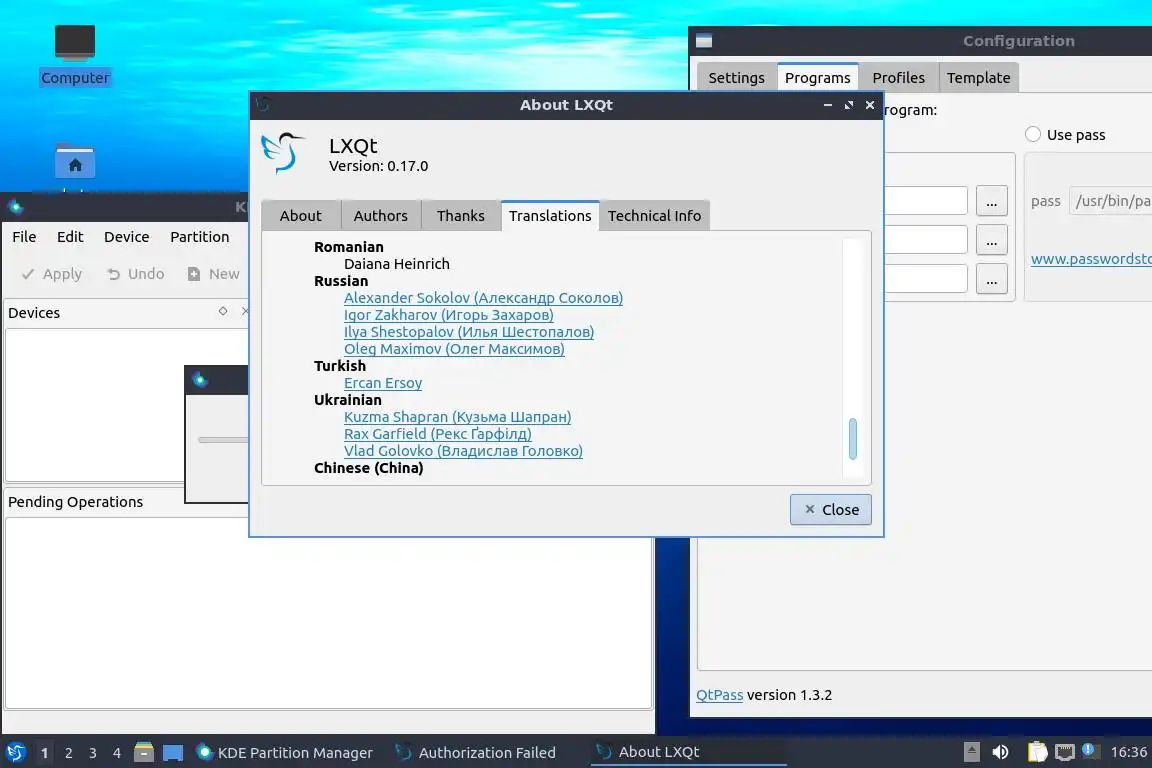Image resolution: width=1152 pixels, height=768 pixels.
Task: Open Ercan Ersoy translator link
Action: (383, 383)
